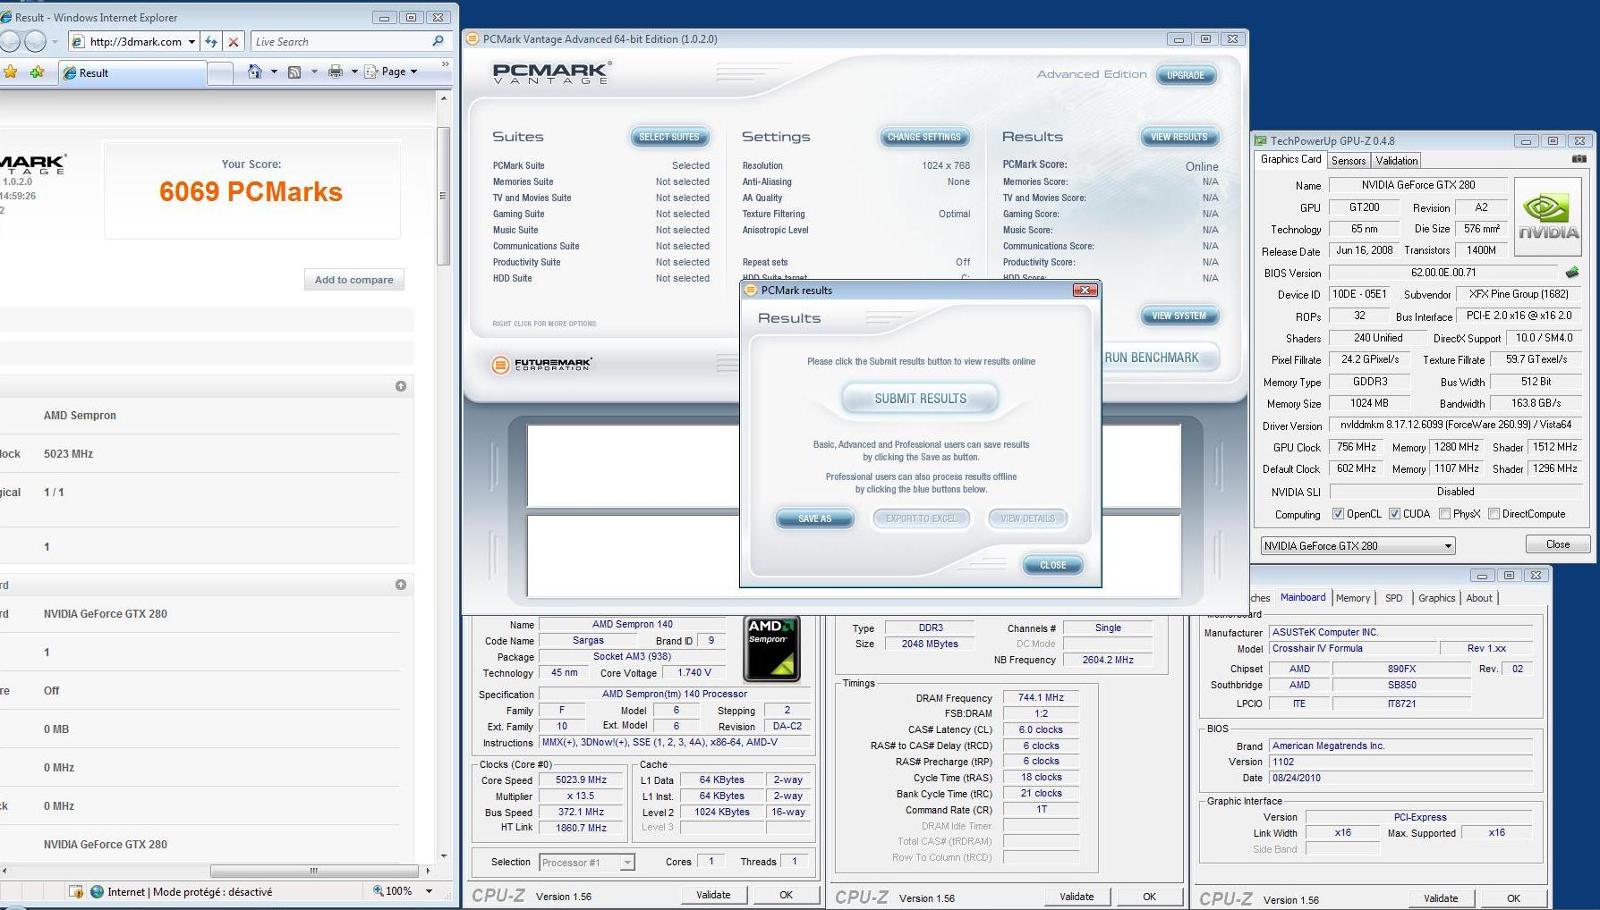Click the Live Search magnifier icon
Screen dimensions: 1600x910
coord(437,41)
